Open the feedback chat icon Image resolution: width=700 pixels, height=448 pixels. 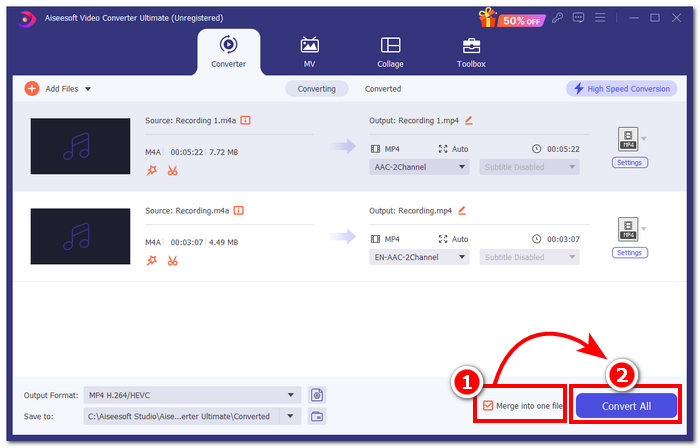[x=578, y=18]
